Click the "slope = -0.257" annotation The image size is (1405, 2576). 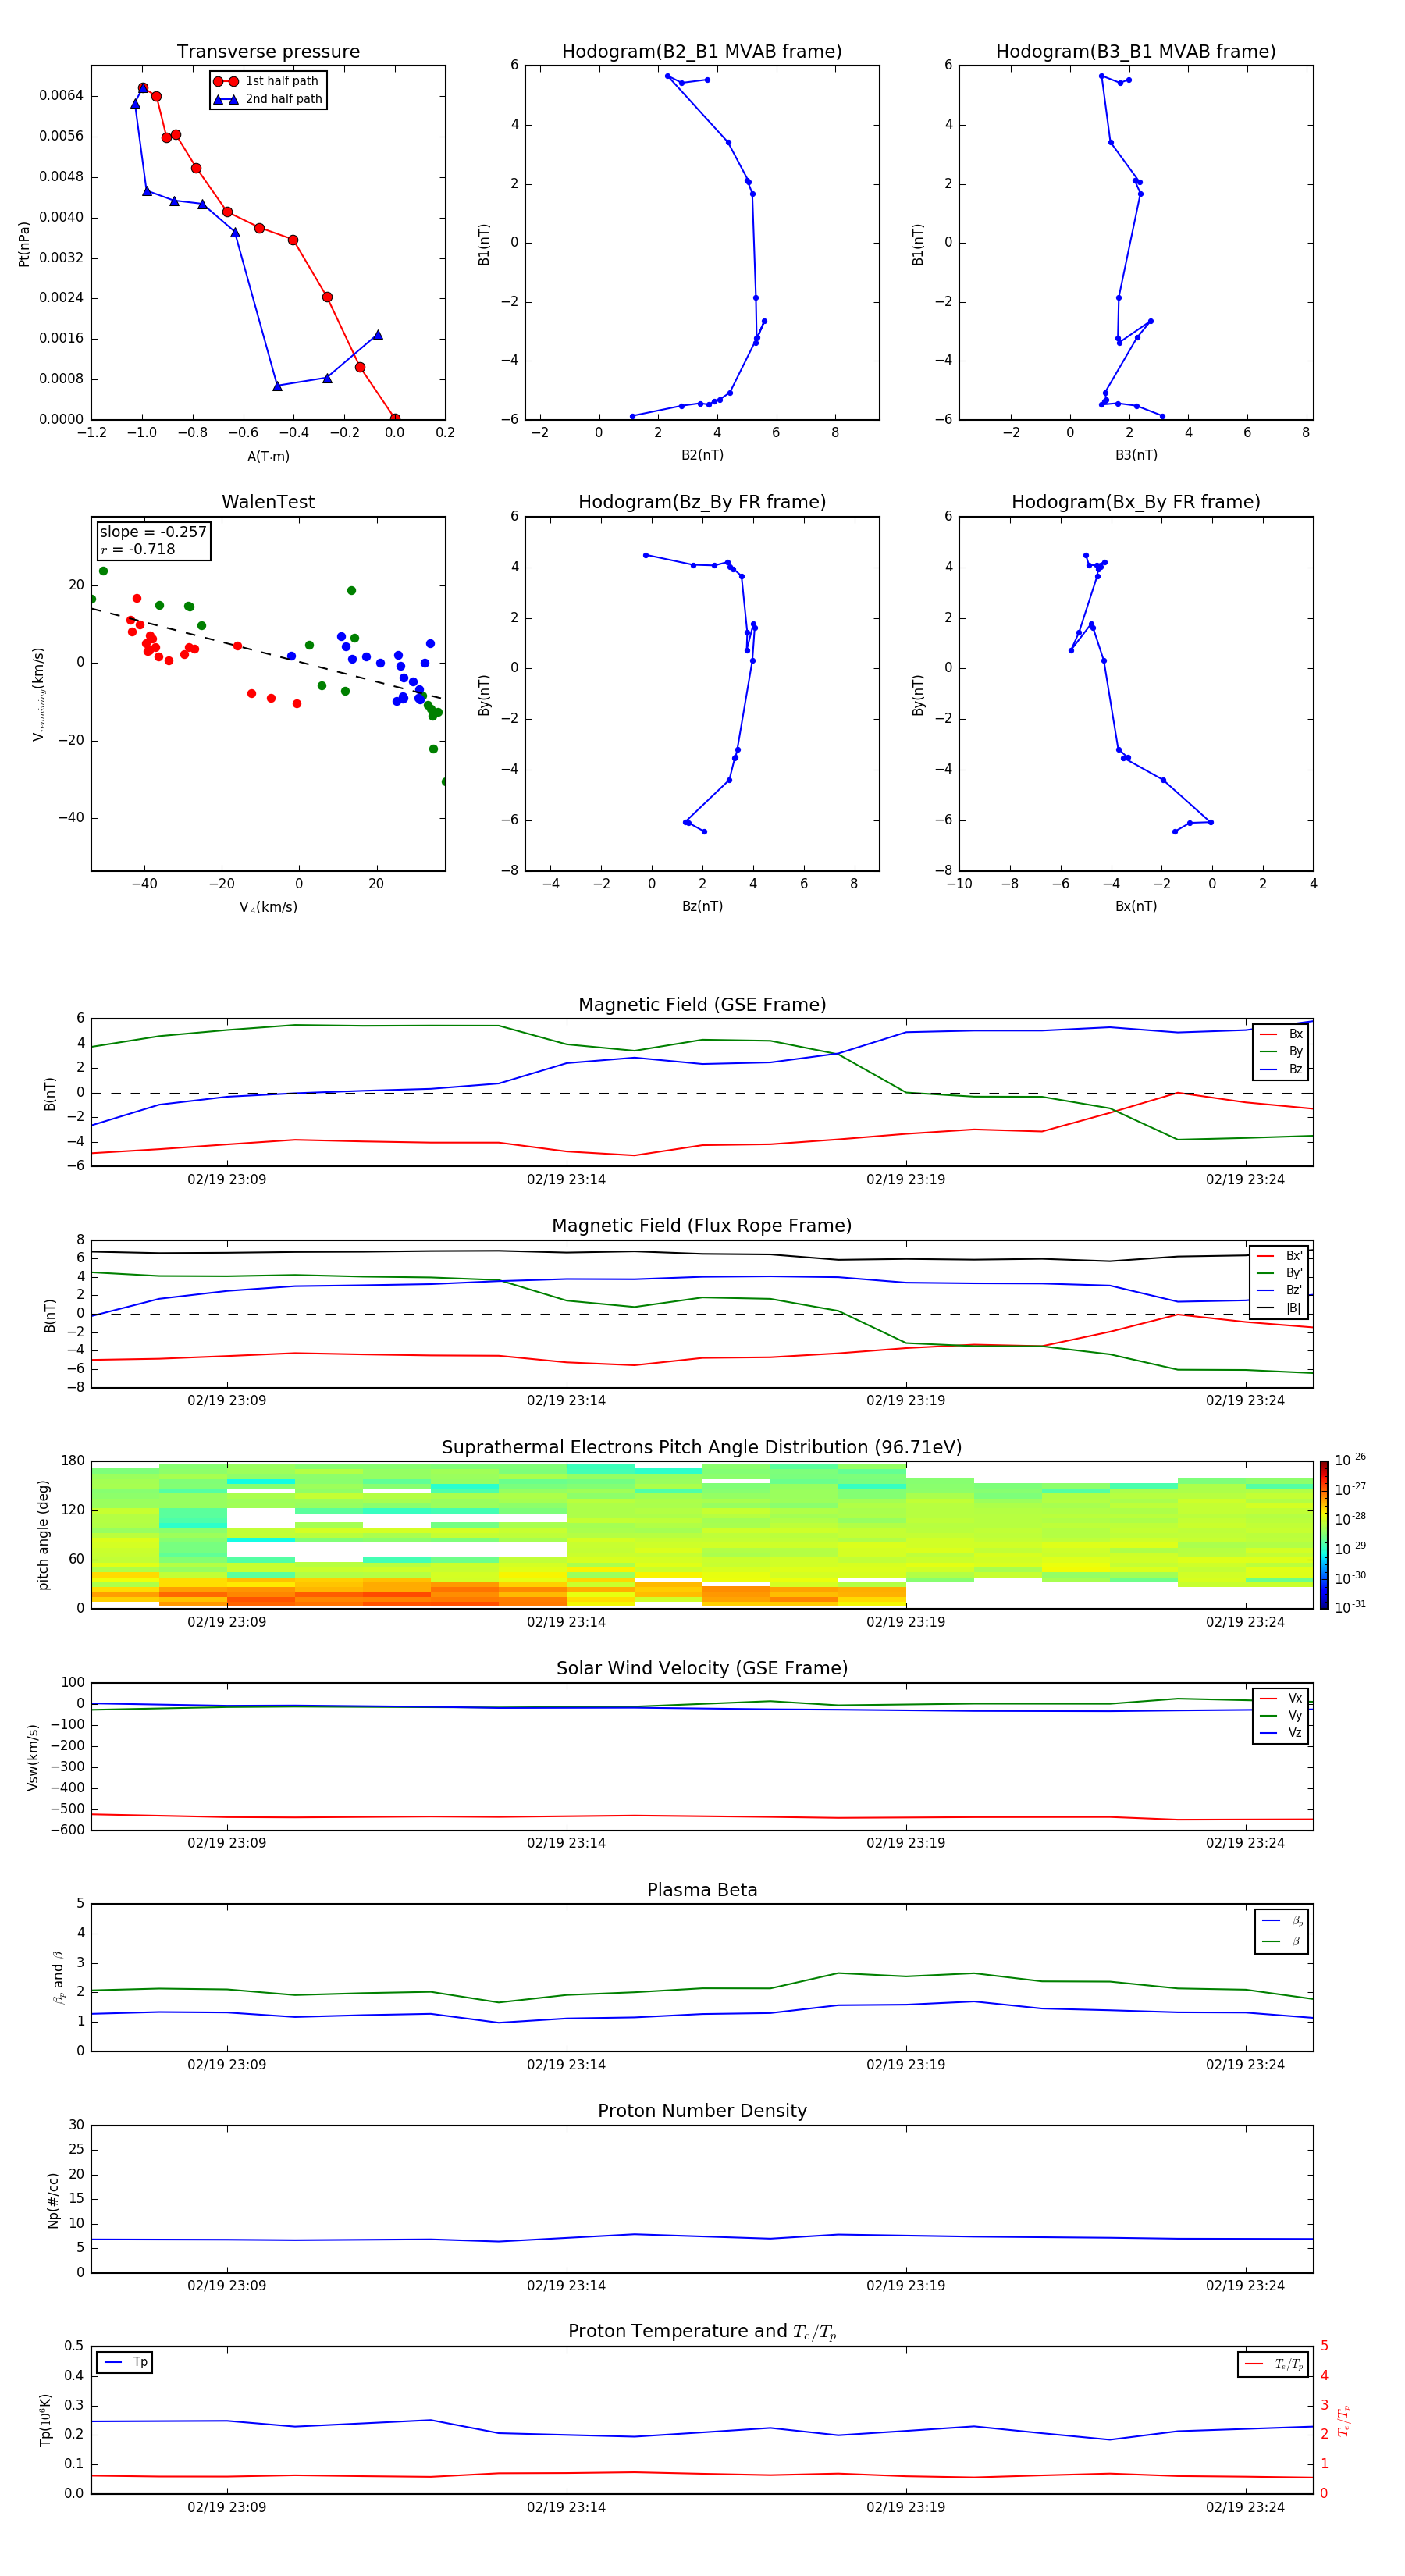tap(153, 532)
